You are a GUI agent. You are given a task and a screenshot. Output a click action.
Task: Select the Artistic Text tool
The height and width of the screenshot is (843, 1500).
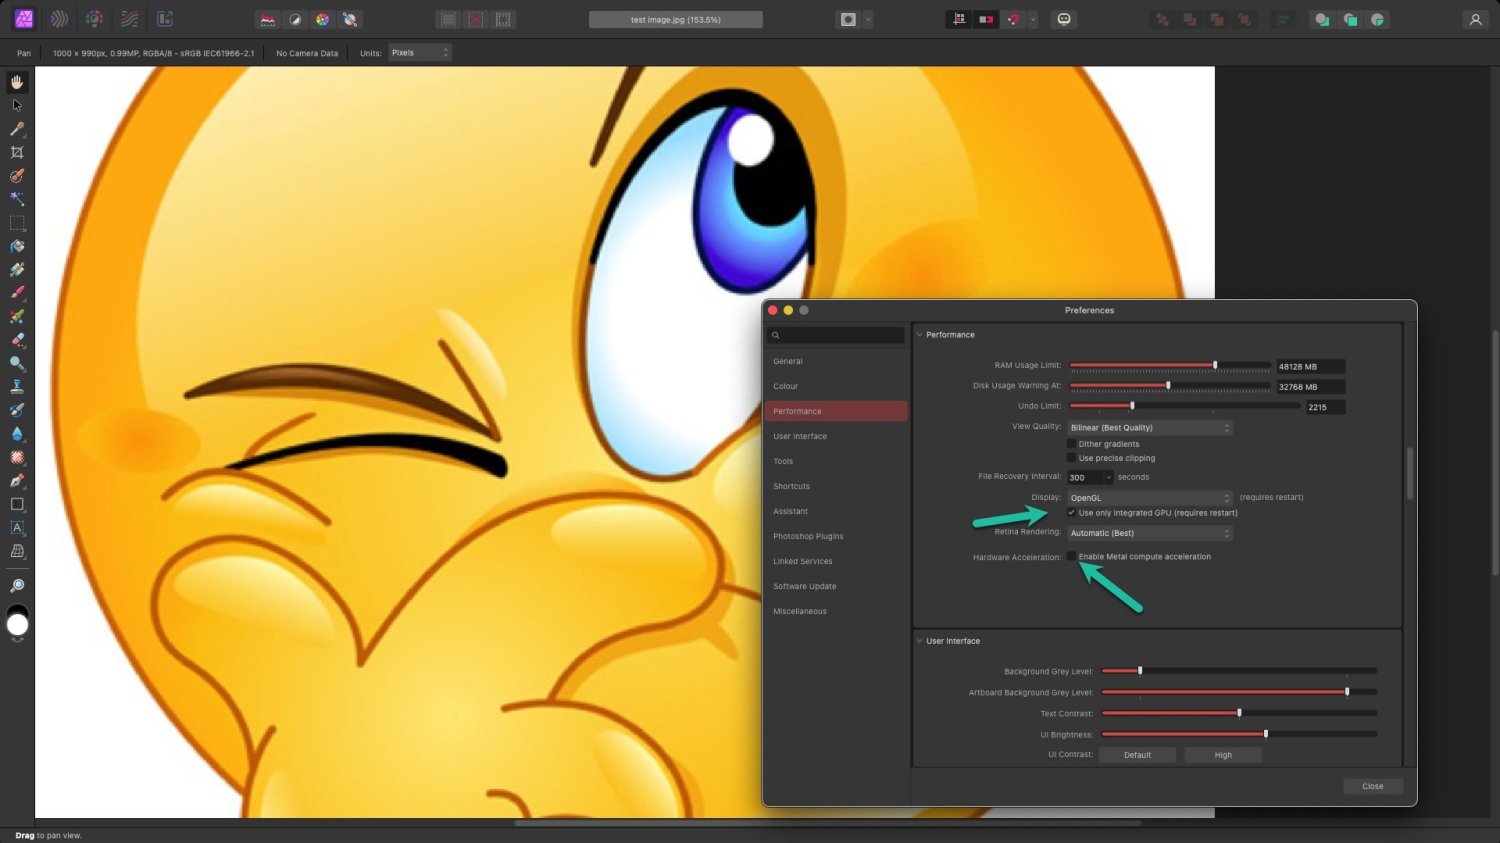(17, 528)
